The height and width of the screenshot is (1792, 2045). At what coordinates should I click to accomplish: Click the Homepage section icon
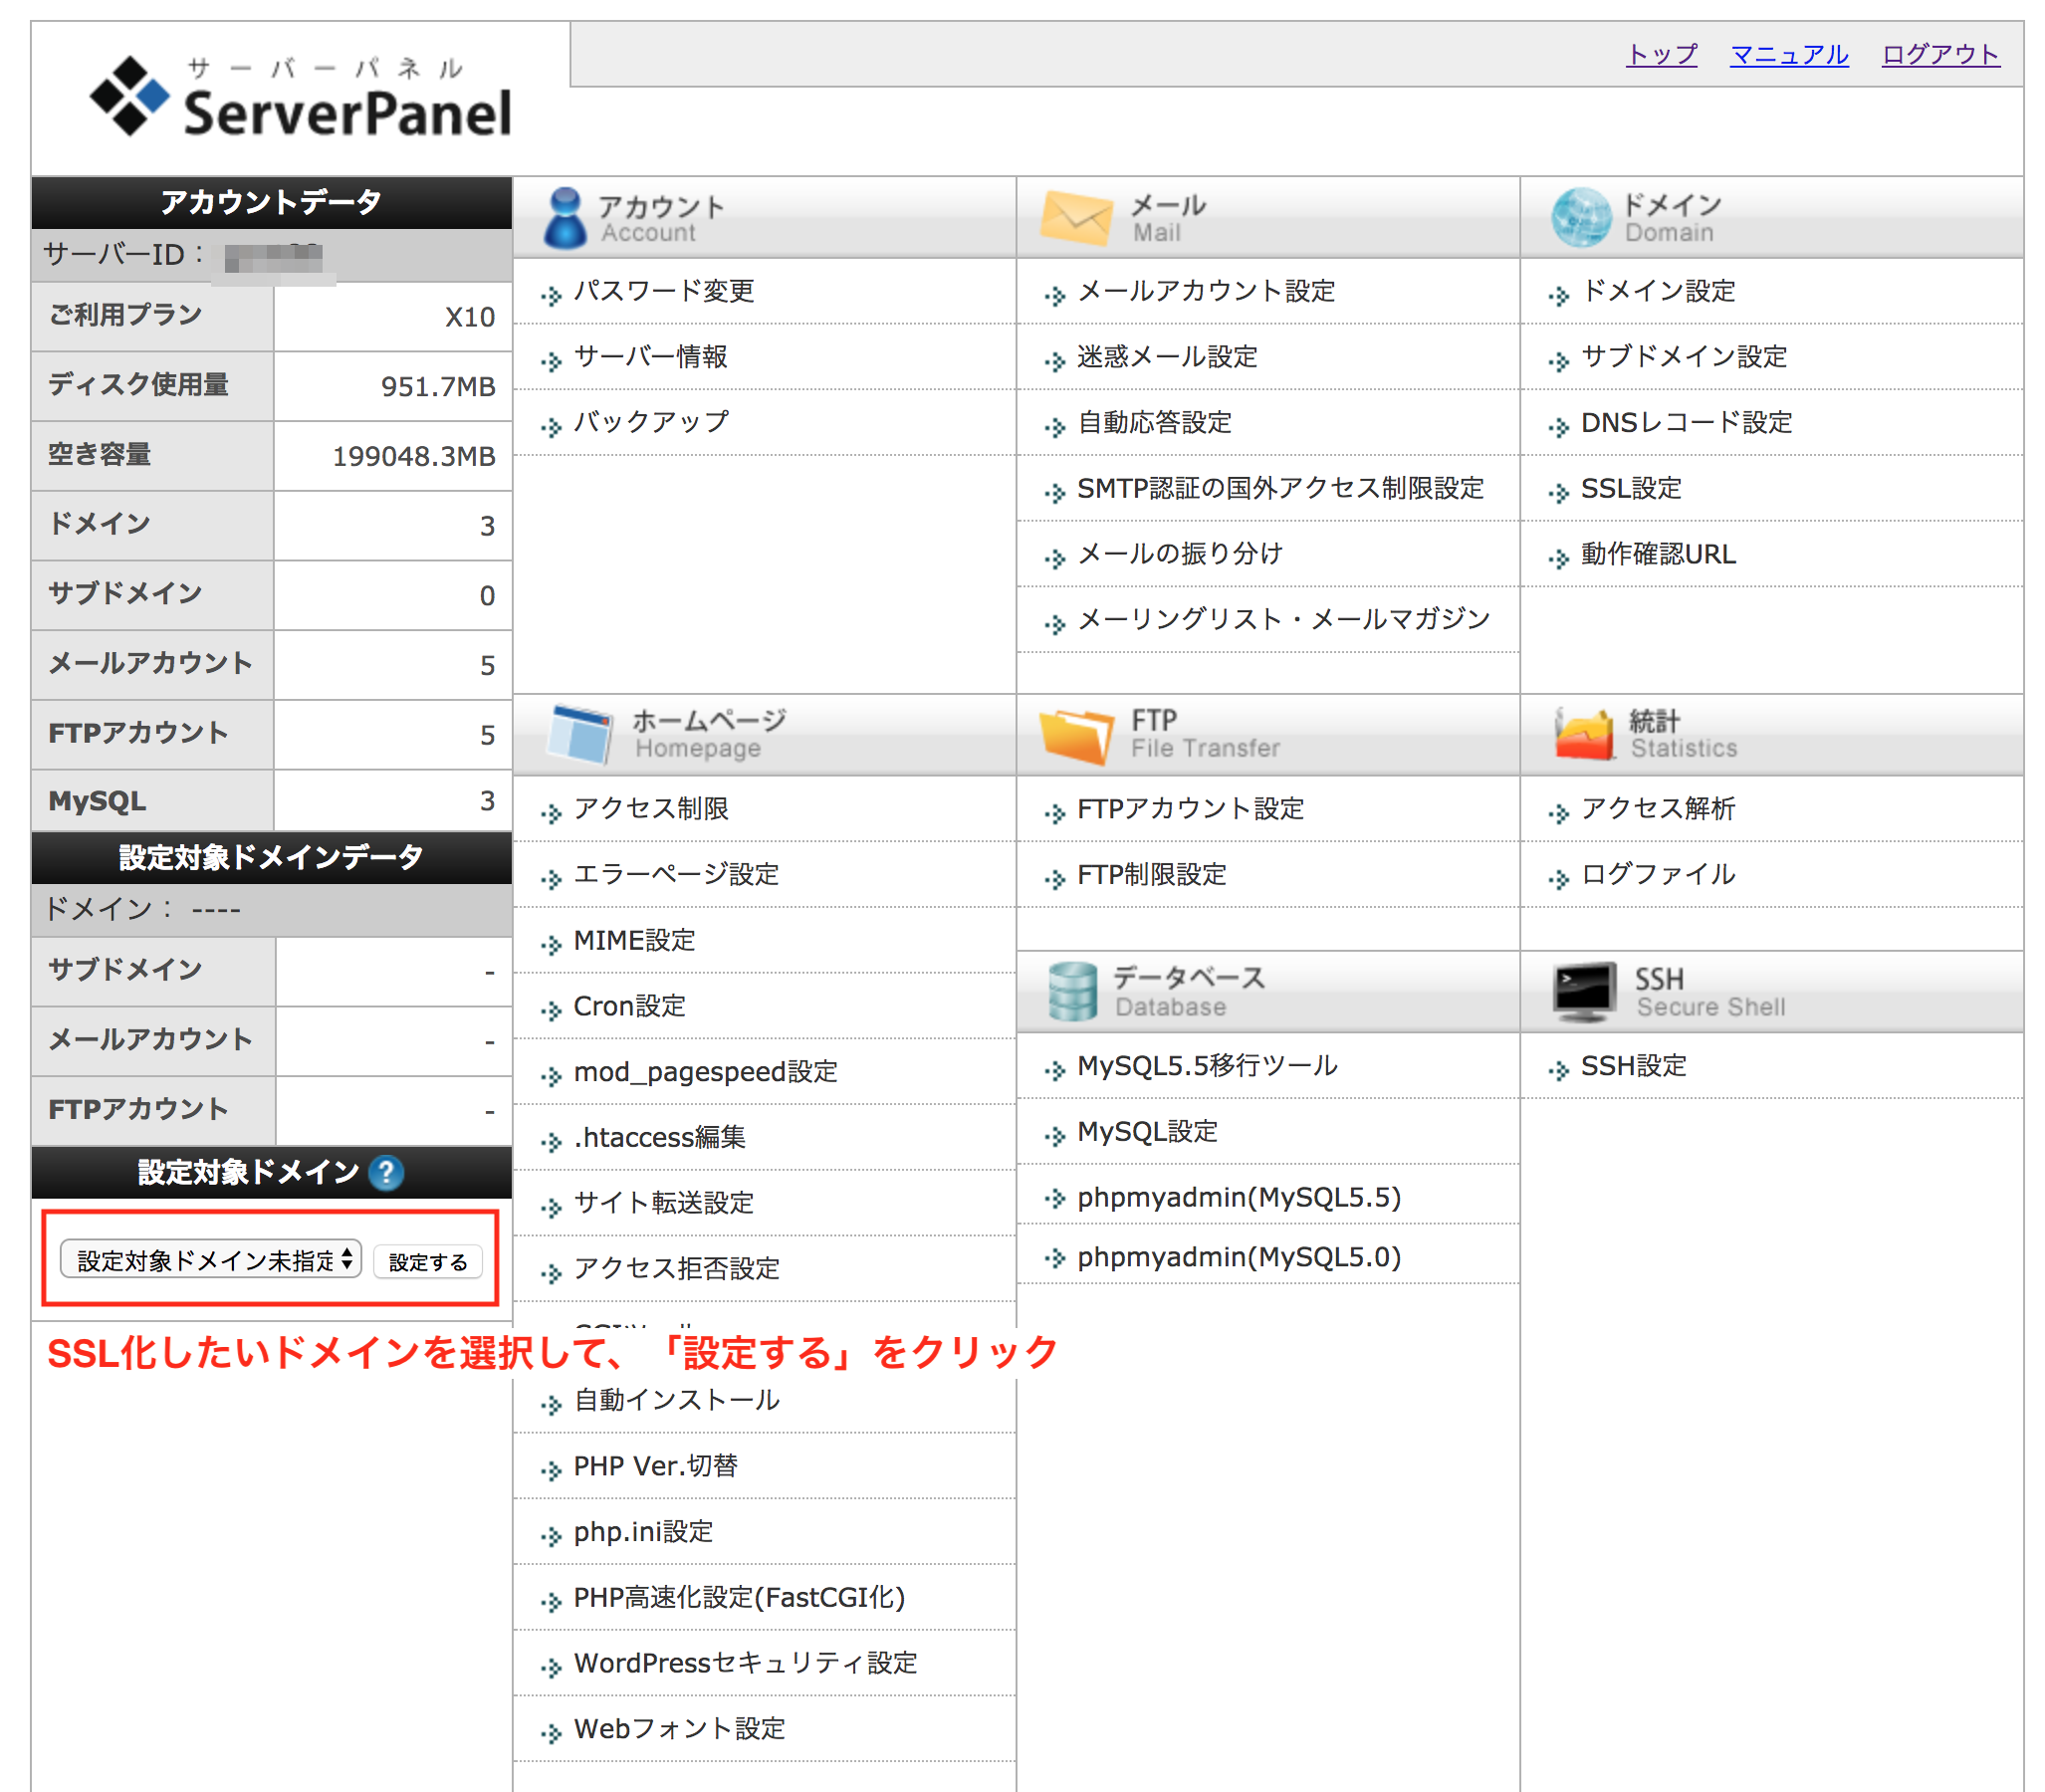(582, 733)
